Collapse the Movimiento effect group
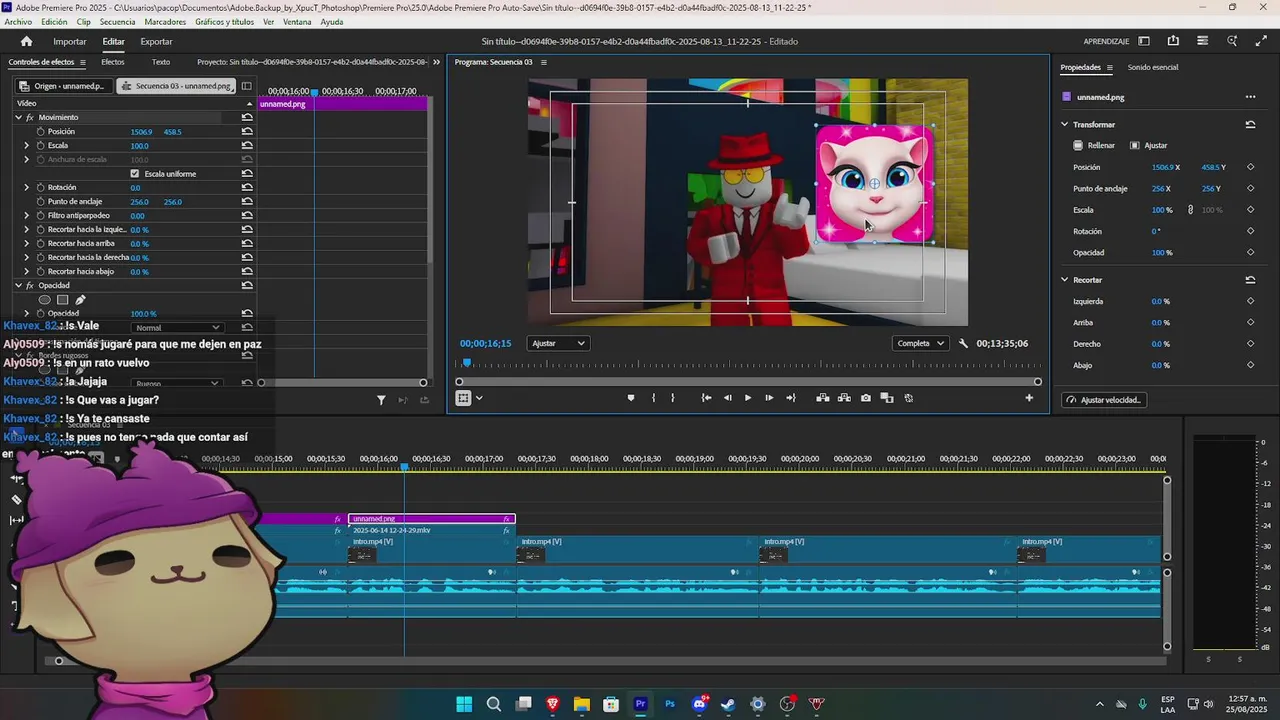 click(x=18, y=117)
